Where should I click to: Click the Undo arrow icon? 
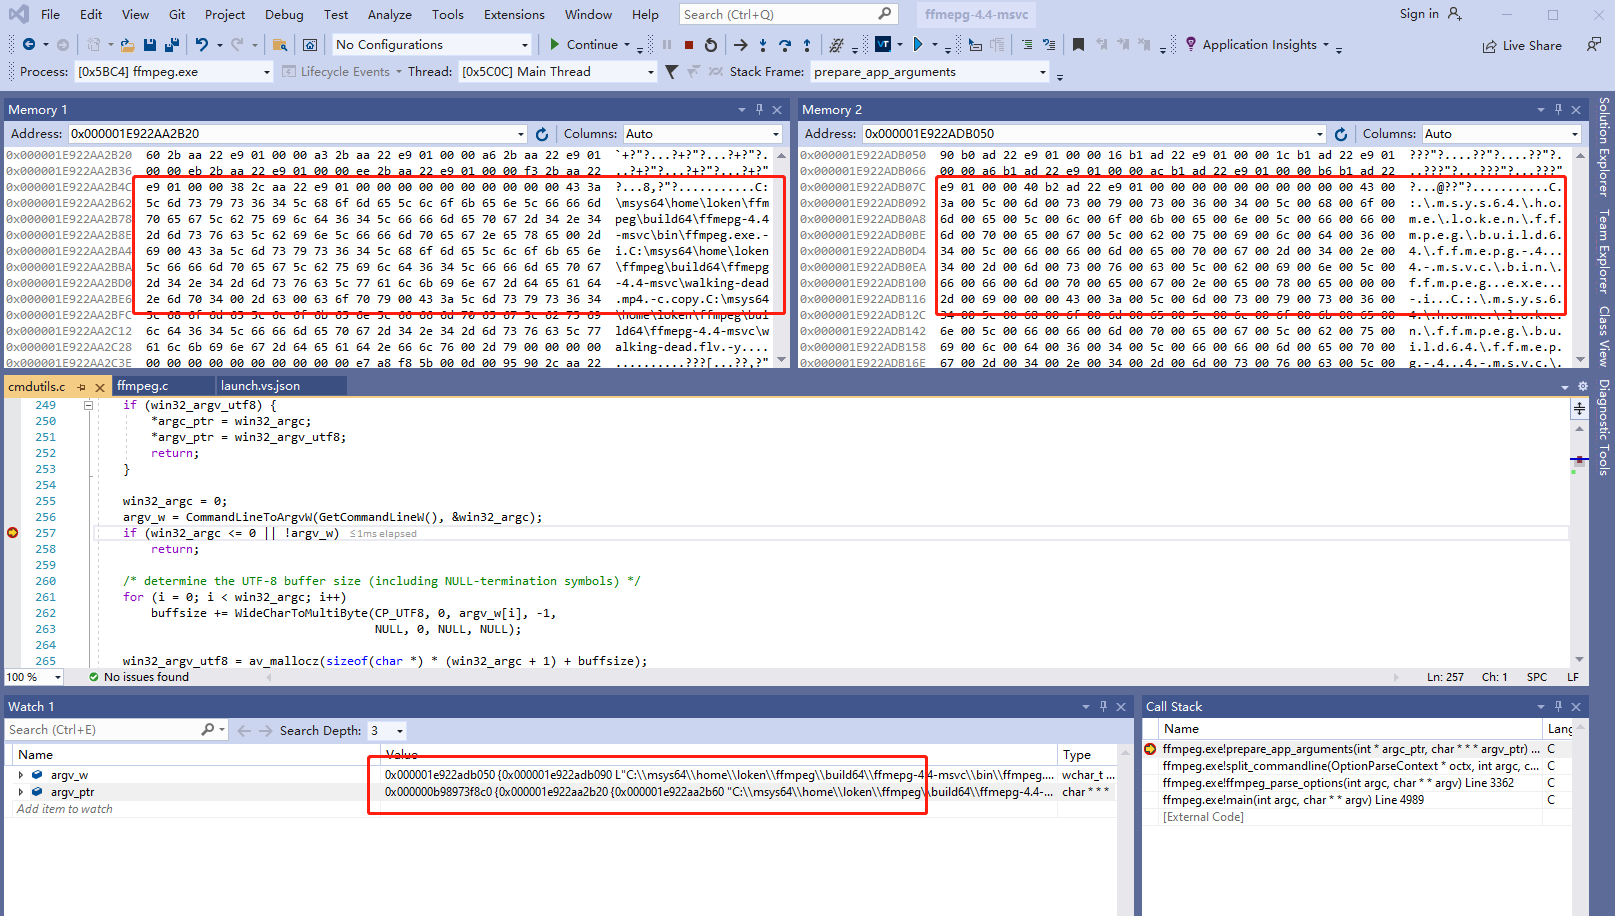point(202,45)
